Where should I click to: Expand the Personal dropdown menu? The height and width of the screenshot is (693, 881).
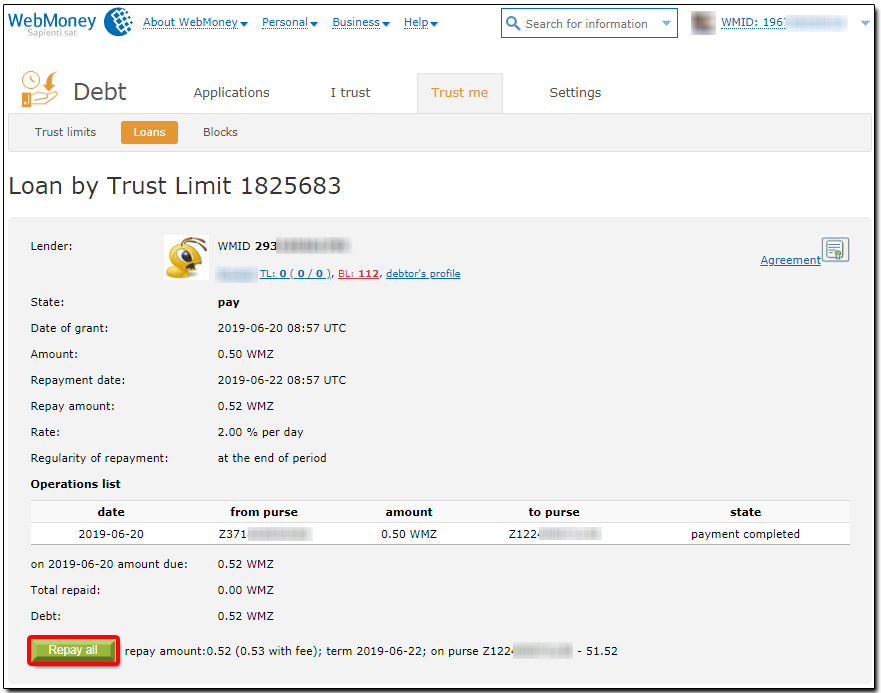click(289, 22)
